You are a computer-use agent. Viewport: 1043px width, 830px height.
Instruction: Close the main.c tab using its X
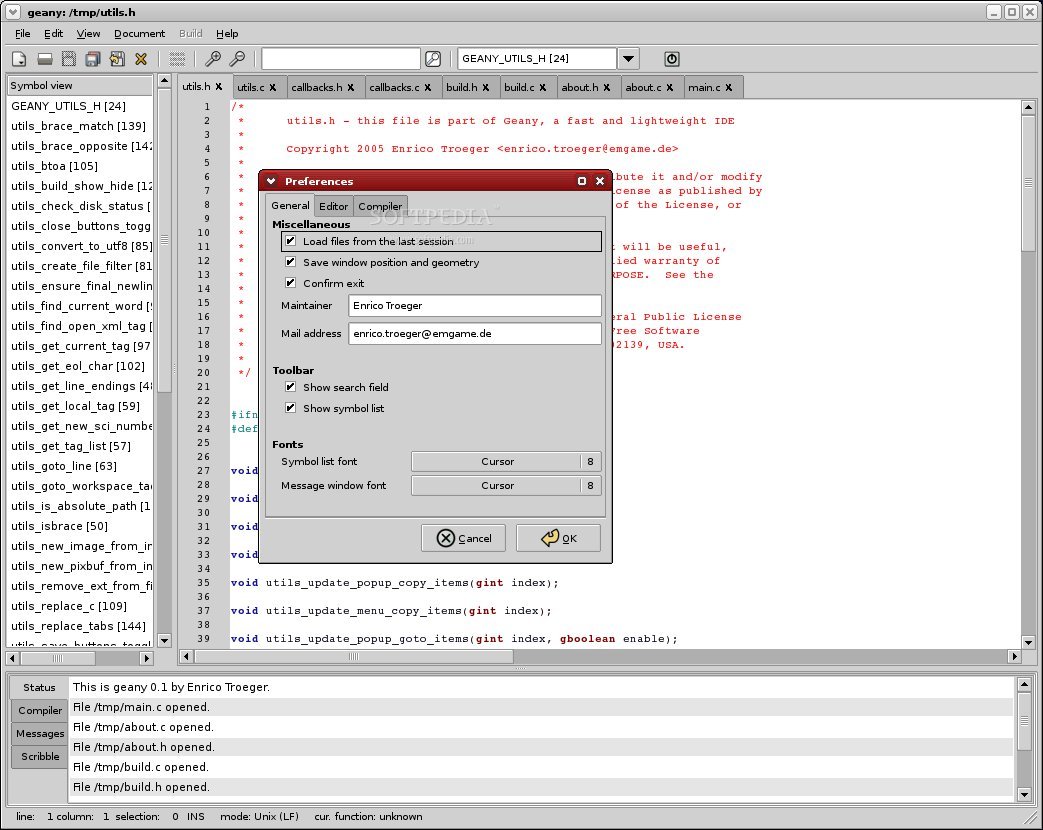coord(729,87)
